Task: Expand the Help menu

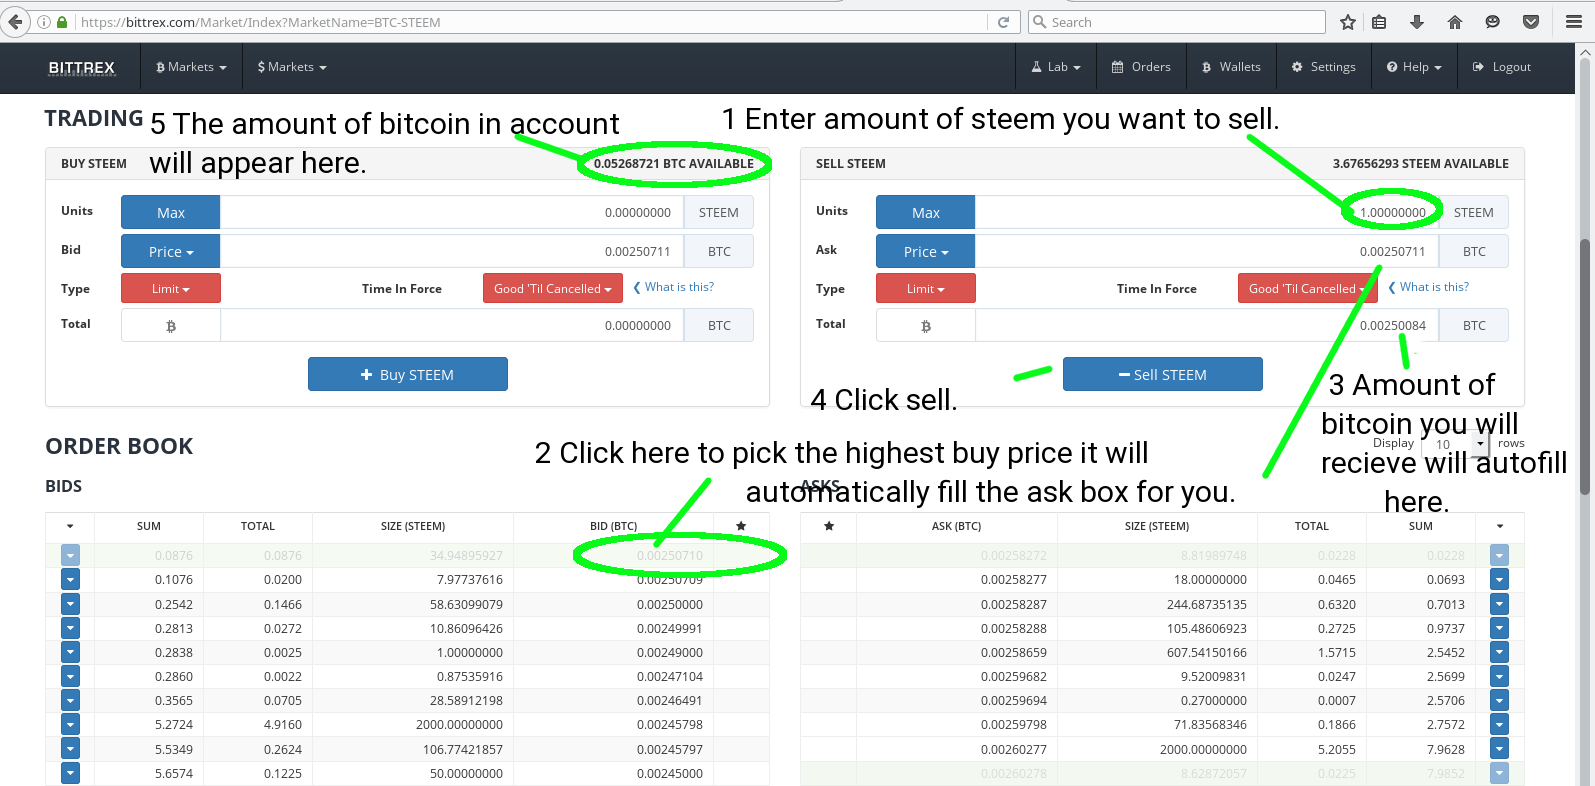Action: [x=1414, y=67]
